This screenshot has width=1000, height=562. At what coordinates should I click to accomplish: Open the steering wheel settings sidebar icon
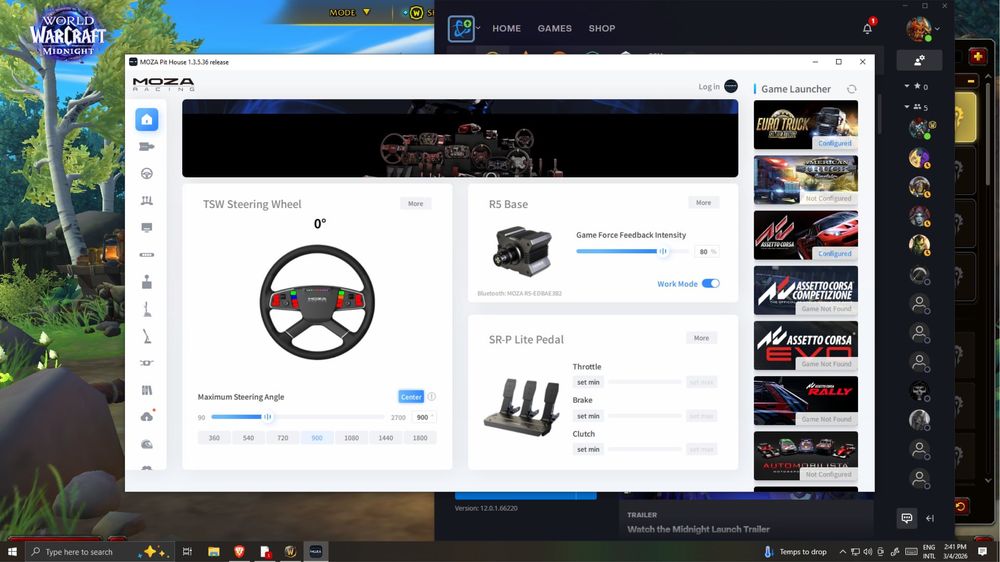coord(147,174)
